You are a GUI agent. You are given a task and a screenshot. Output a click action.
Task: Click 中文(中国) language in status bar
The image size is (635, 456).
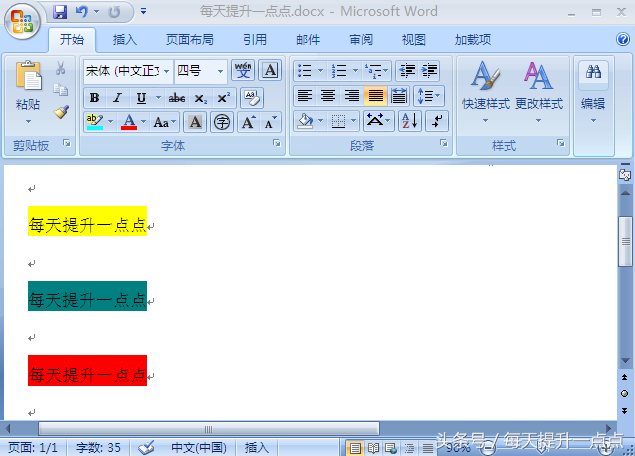(x=198, y=447)
